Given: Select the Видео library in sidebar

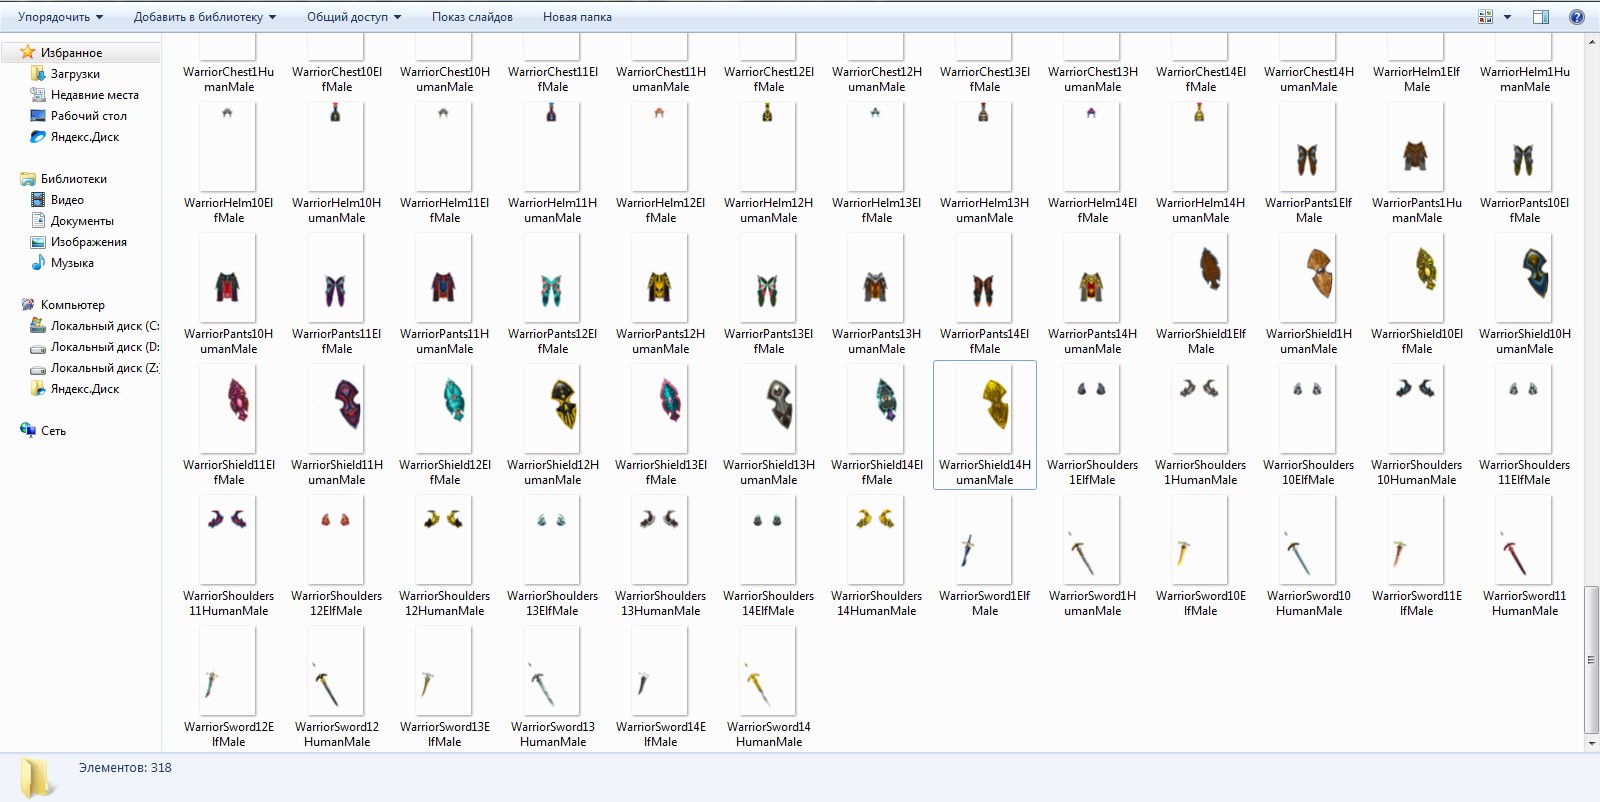Looking at the screenshot, I should click(67, 200).
